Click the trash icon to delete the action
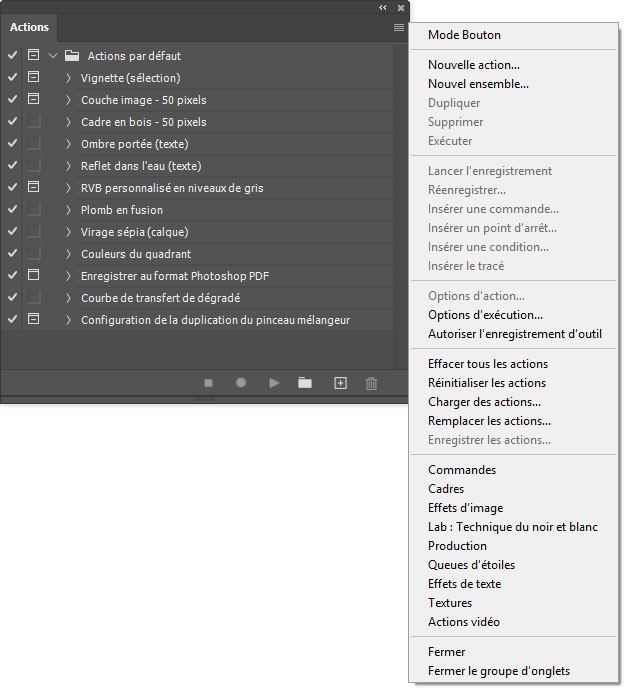Screen dimensions: 628x691 [x=371, y=383]
